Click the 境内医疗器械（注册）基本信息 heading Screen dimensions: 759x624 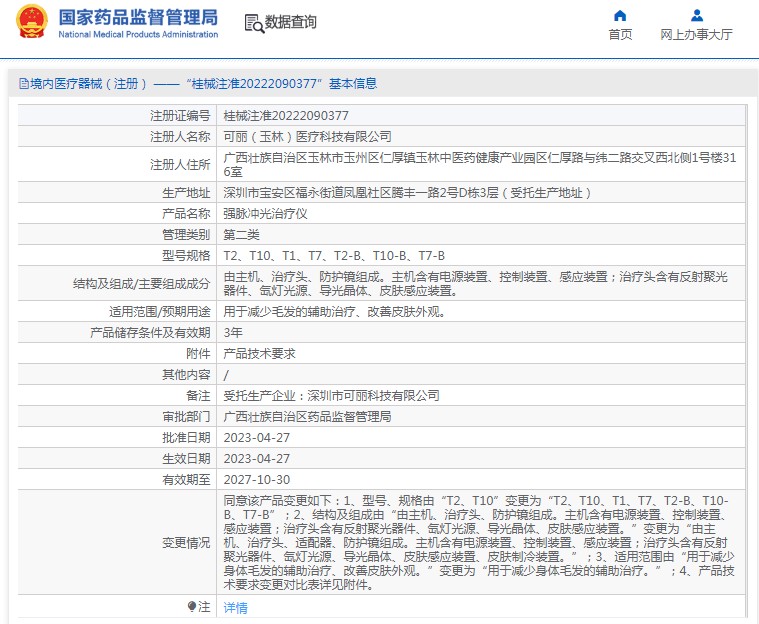click(203, 84)
